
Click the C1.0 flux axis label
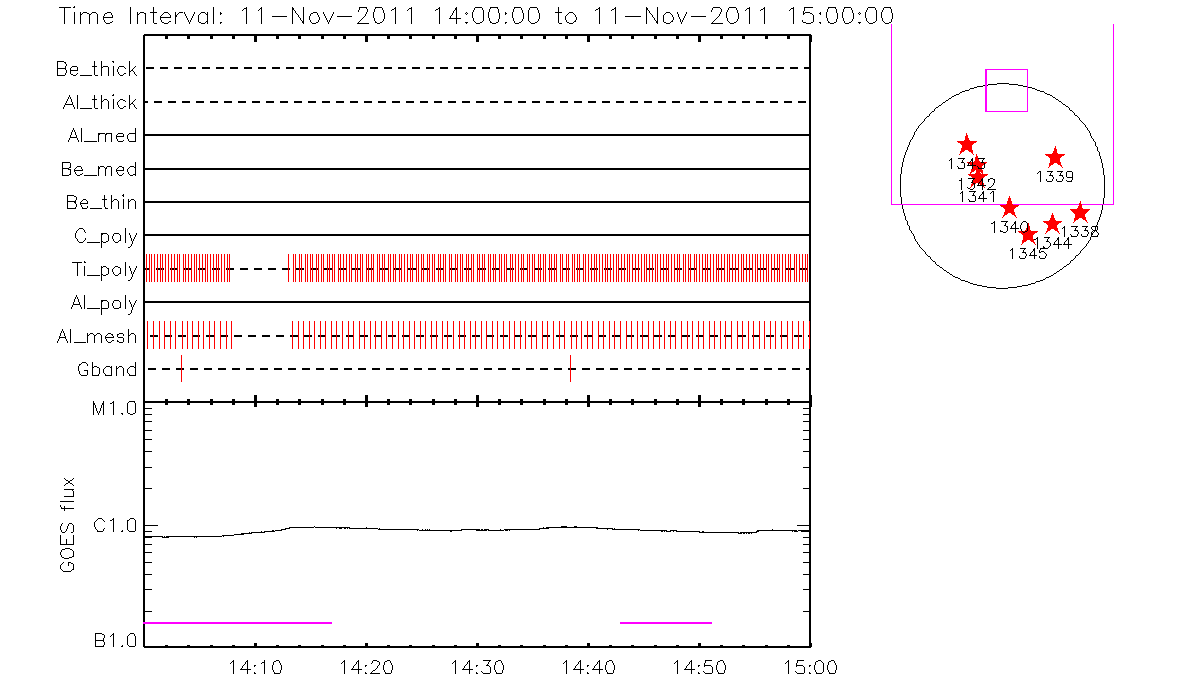(x=114, y=525)
